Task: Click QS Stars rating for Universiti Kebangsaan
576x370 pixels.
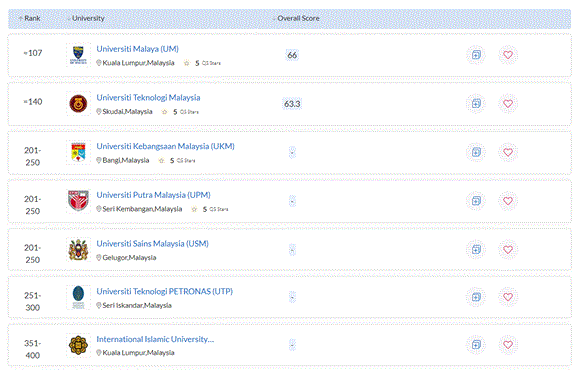Action: pyautogui.click(x=177, y=161)
